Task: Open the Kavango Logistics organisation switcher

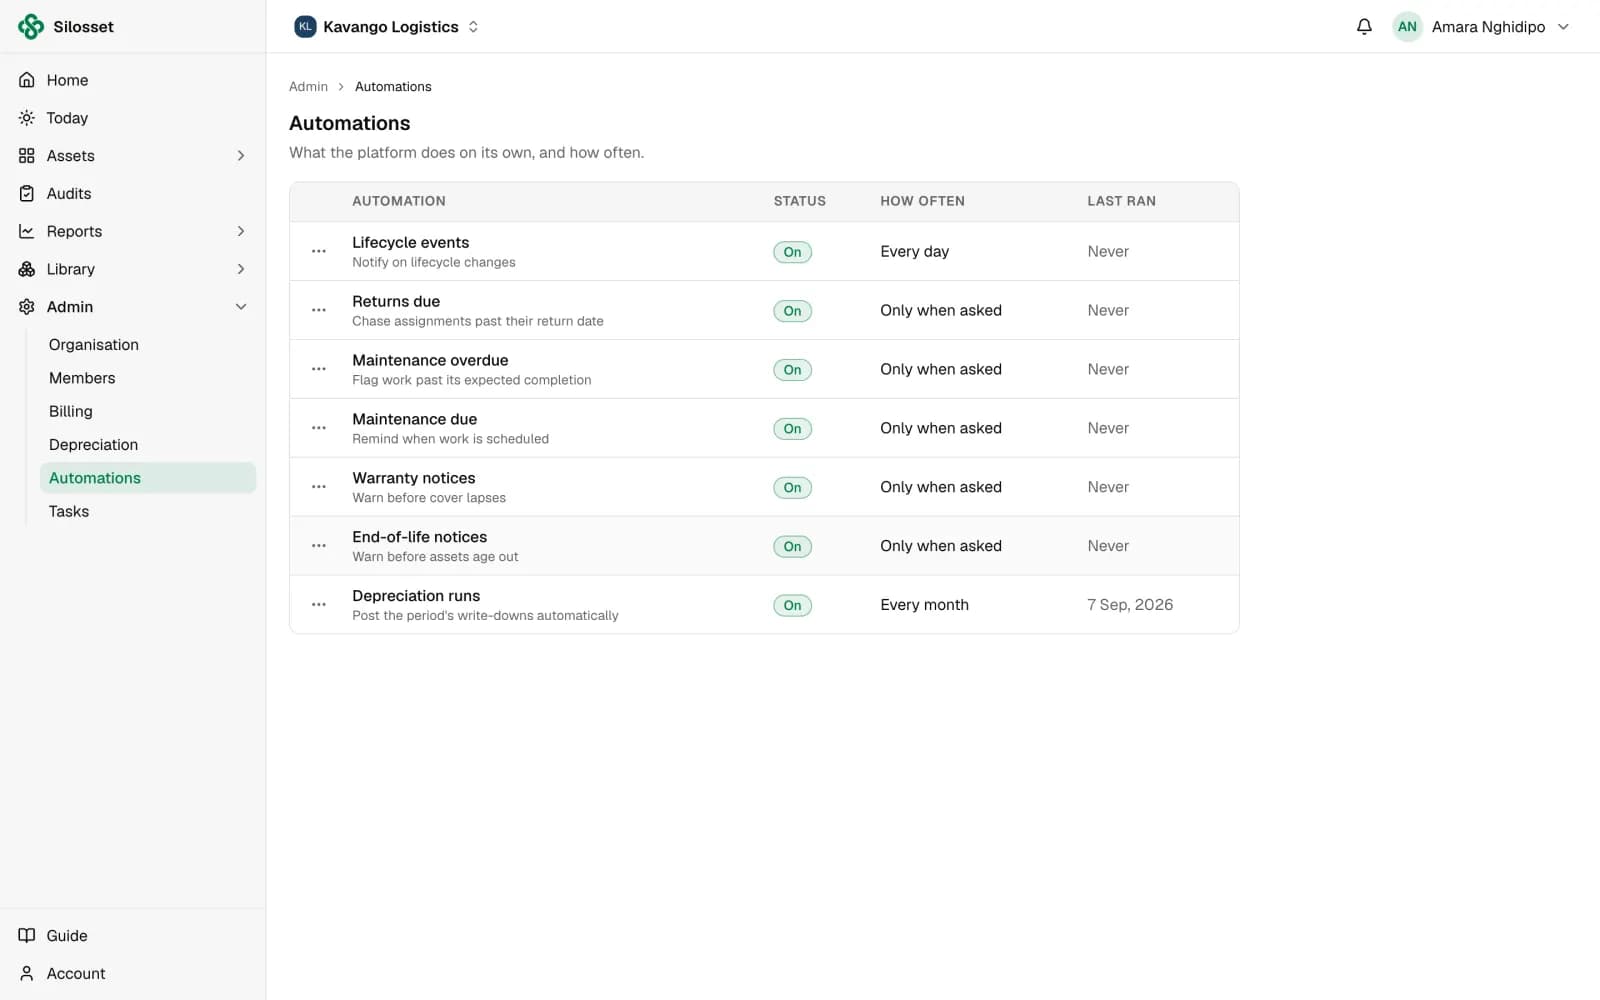Action: point(387,27)
